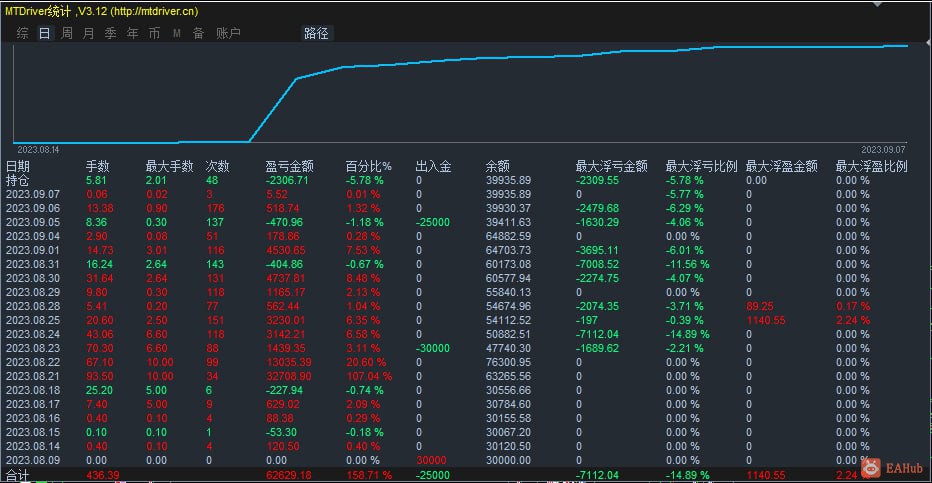Select the 2023.09.01 row date

[33, 250]
